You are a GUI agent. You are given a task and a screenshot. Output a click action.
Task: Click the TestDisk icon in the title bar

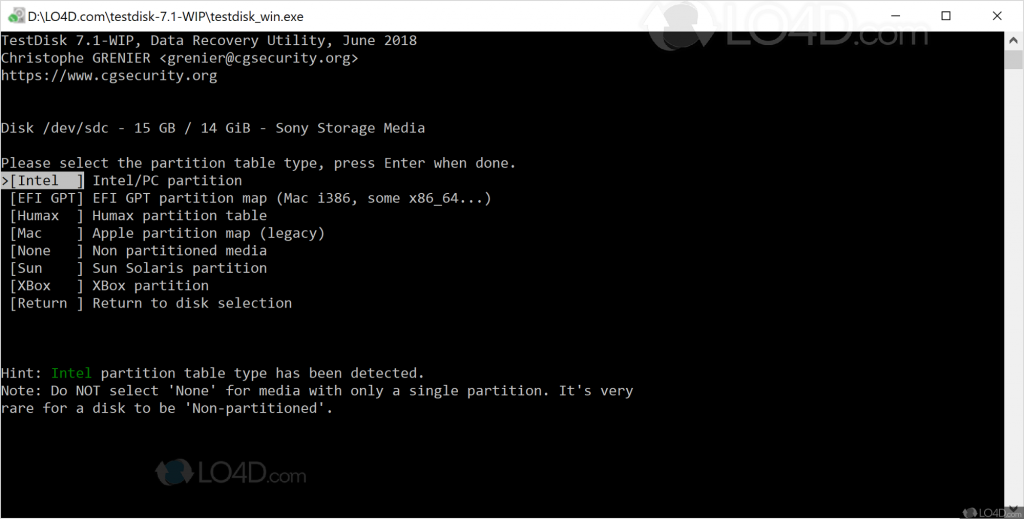click(x=16, y=16)
